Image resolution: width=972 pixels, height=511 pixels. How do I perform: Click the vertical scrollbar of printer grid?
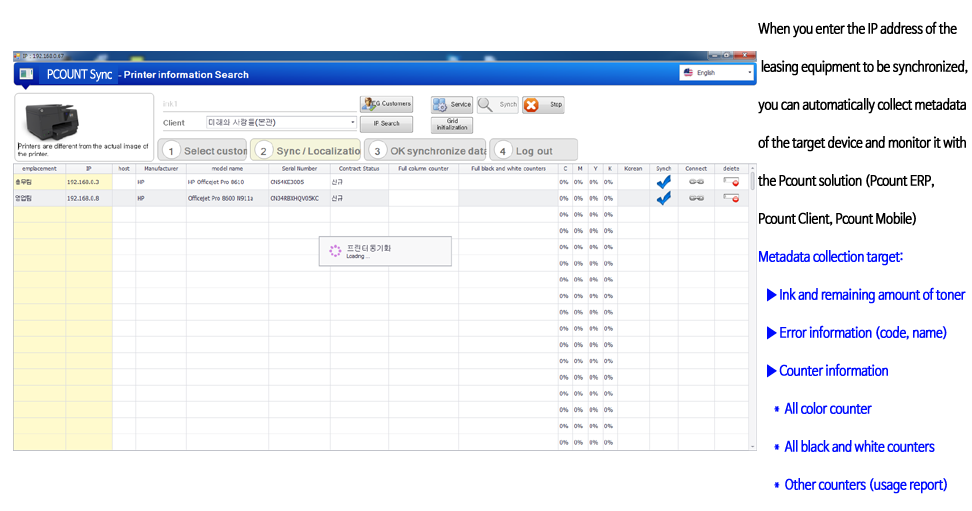tap(753, 300)
